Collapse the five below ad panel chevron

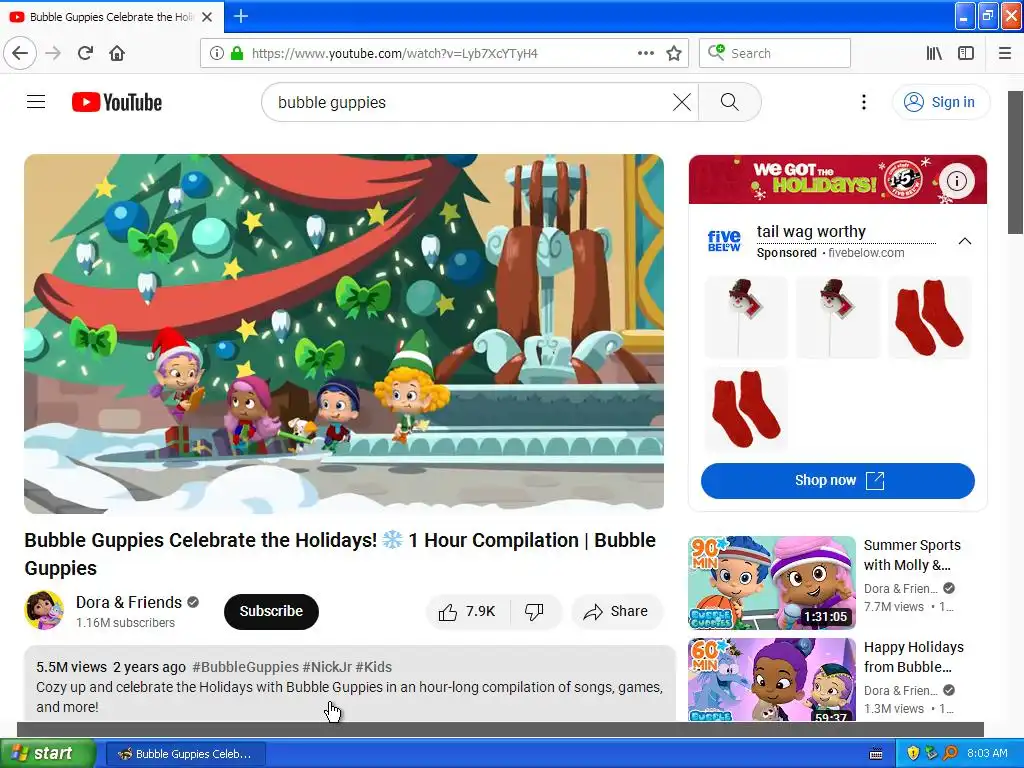pyautogui.click(x=965, y=241)
